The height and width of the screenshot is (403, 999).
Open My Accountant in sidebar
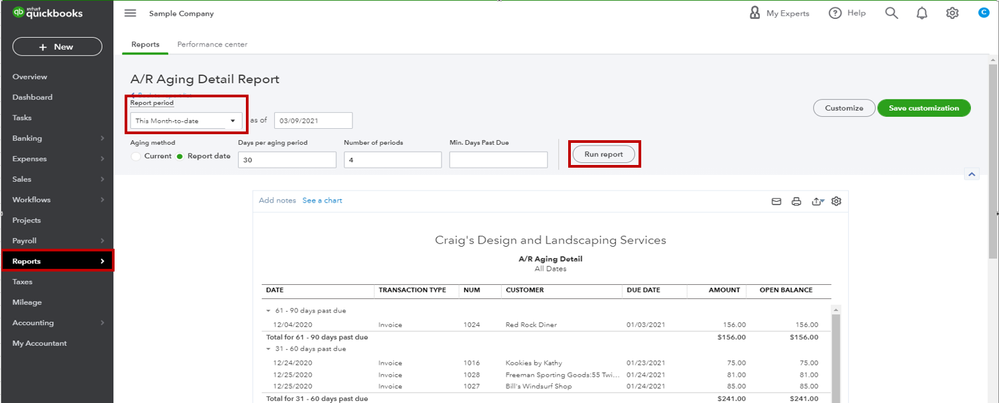click(40, 343)
